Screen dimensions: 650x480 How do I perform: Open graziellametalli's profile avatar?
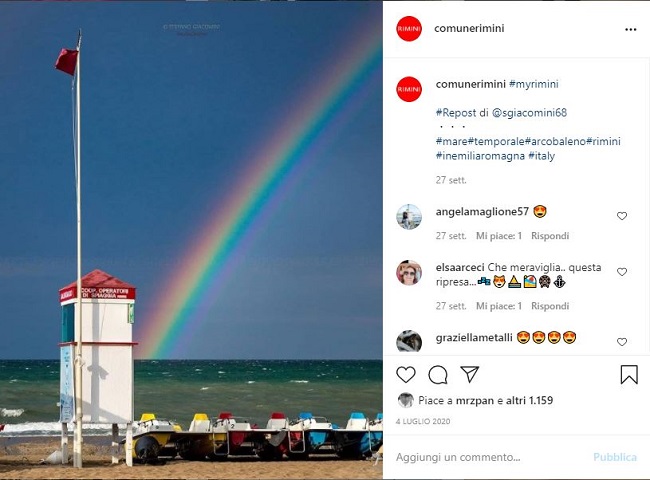click(409, 342)
